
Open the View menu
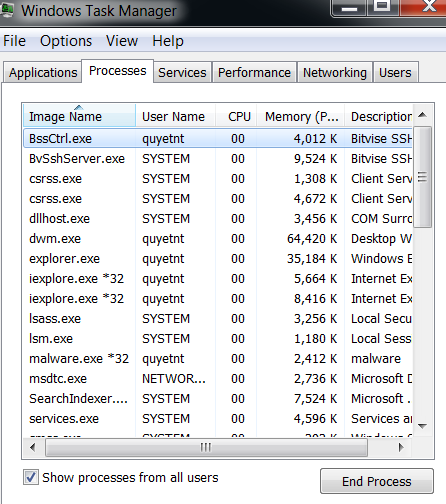coord(122,41)
